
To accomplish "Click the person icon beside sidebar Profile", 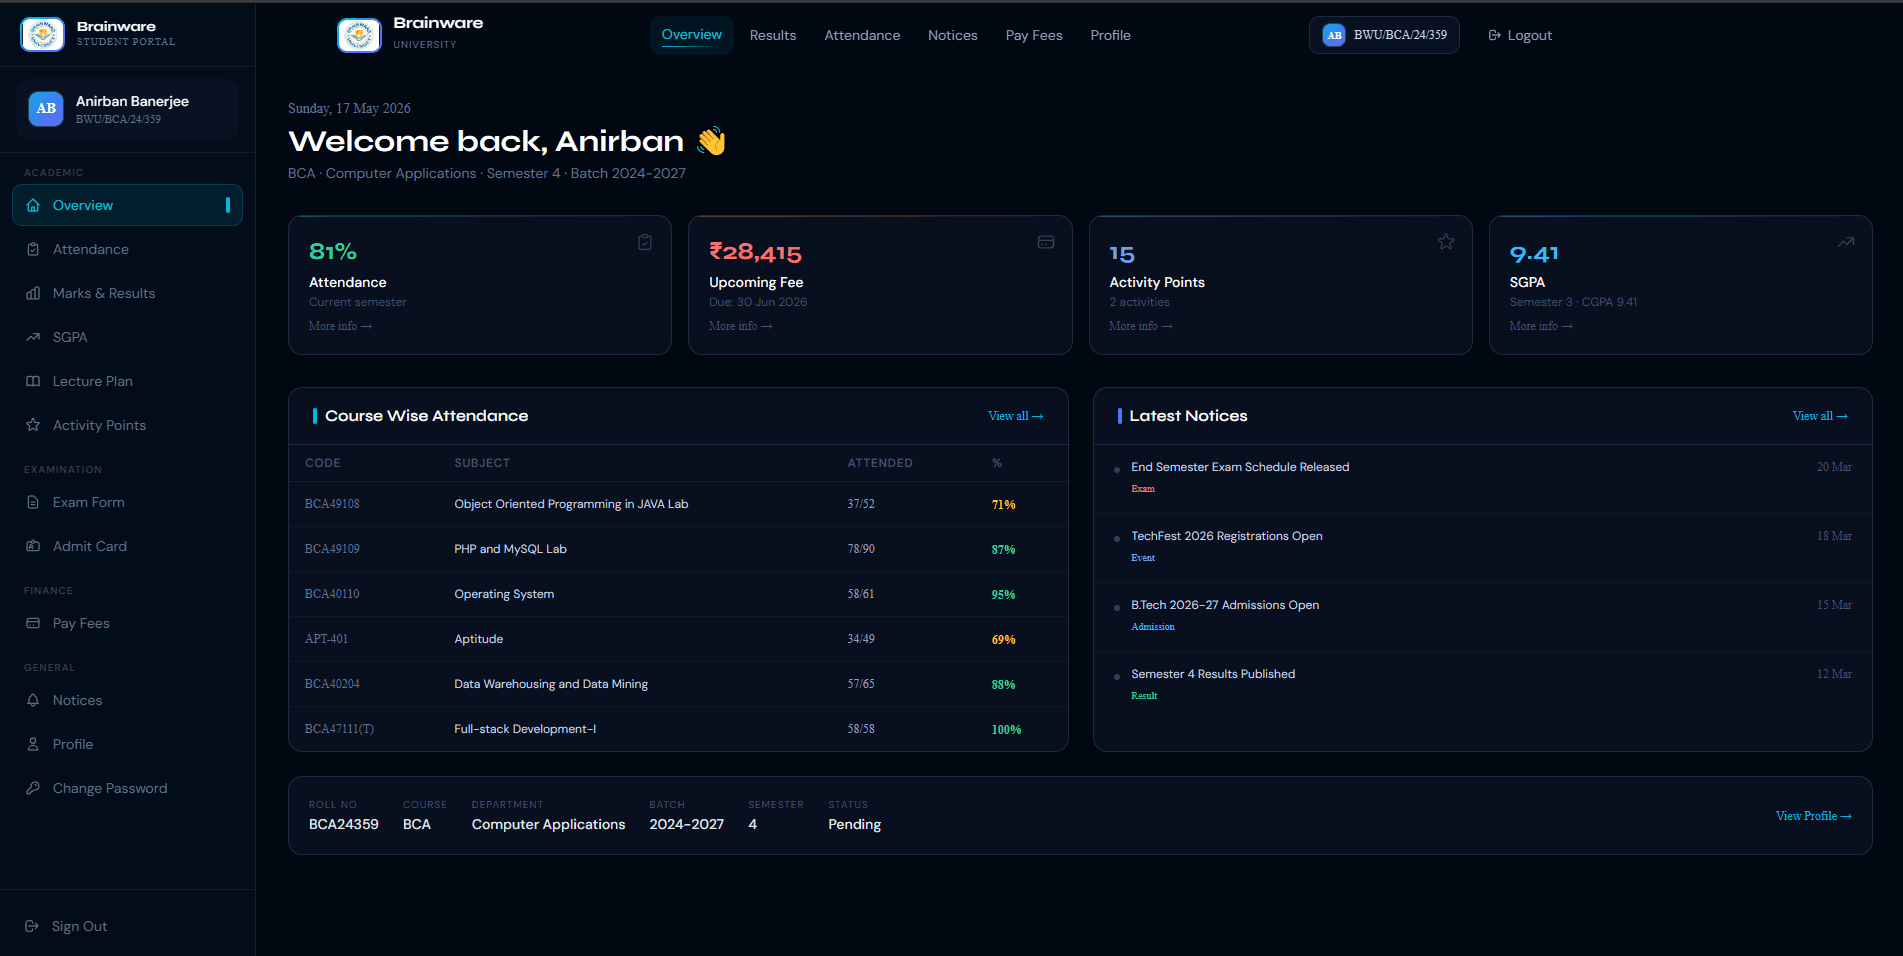I will click(33, 744).
